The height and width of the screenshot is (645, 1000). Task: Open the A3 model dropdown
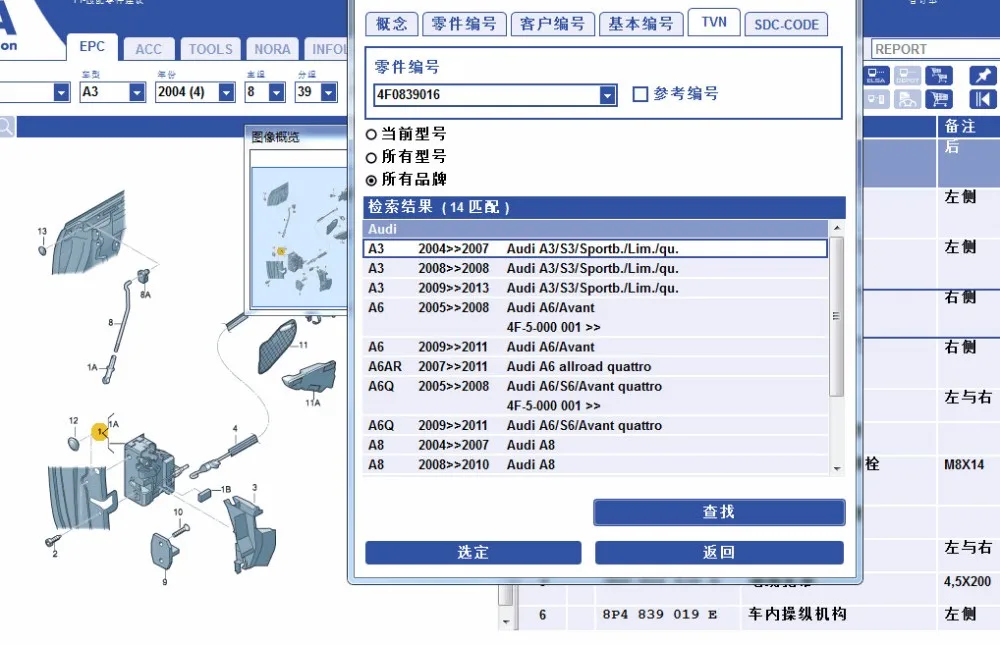(137, 93)
